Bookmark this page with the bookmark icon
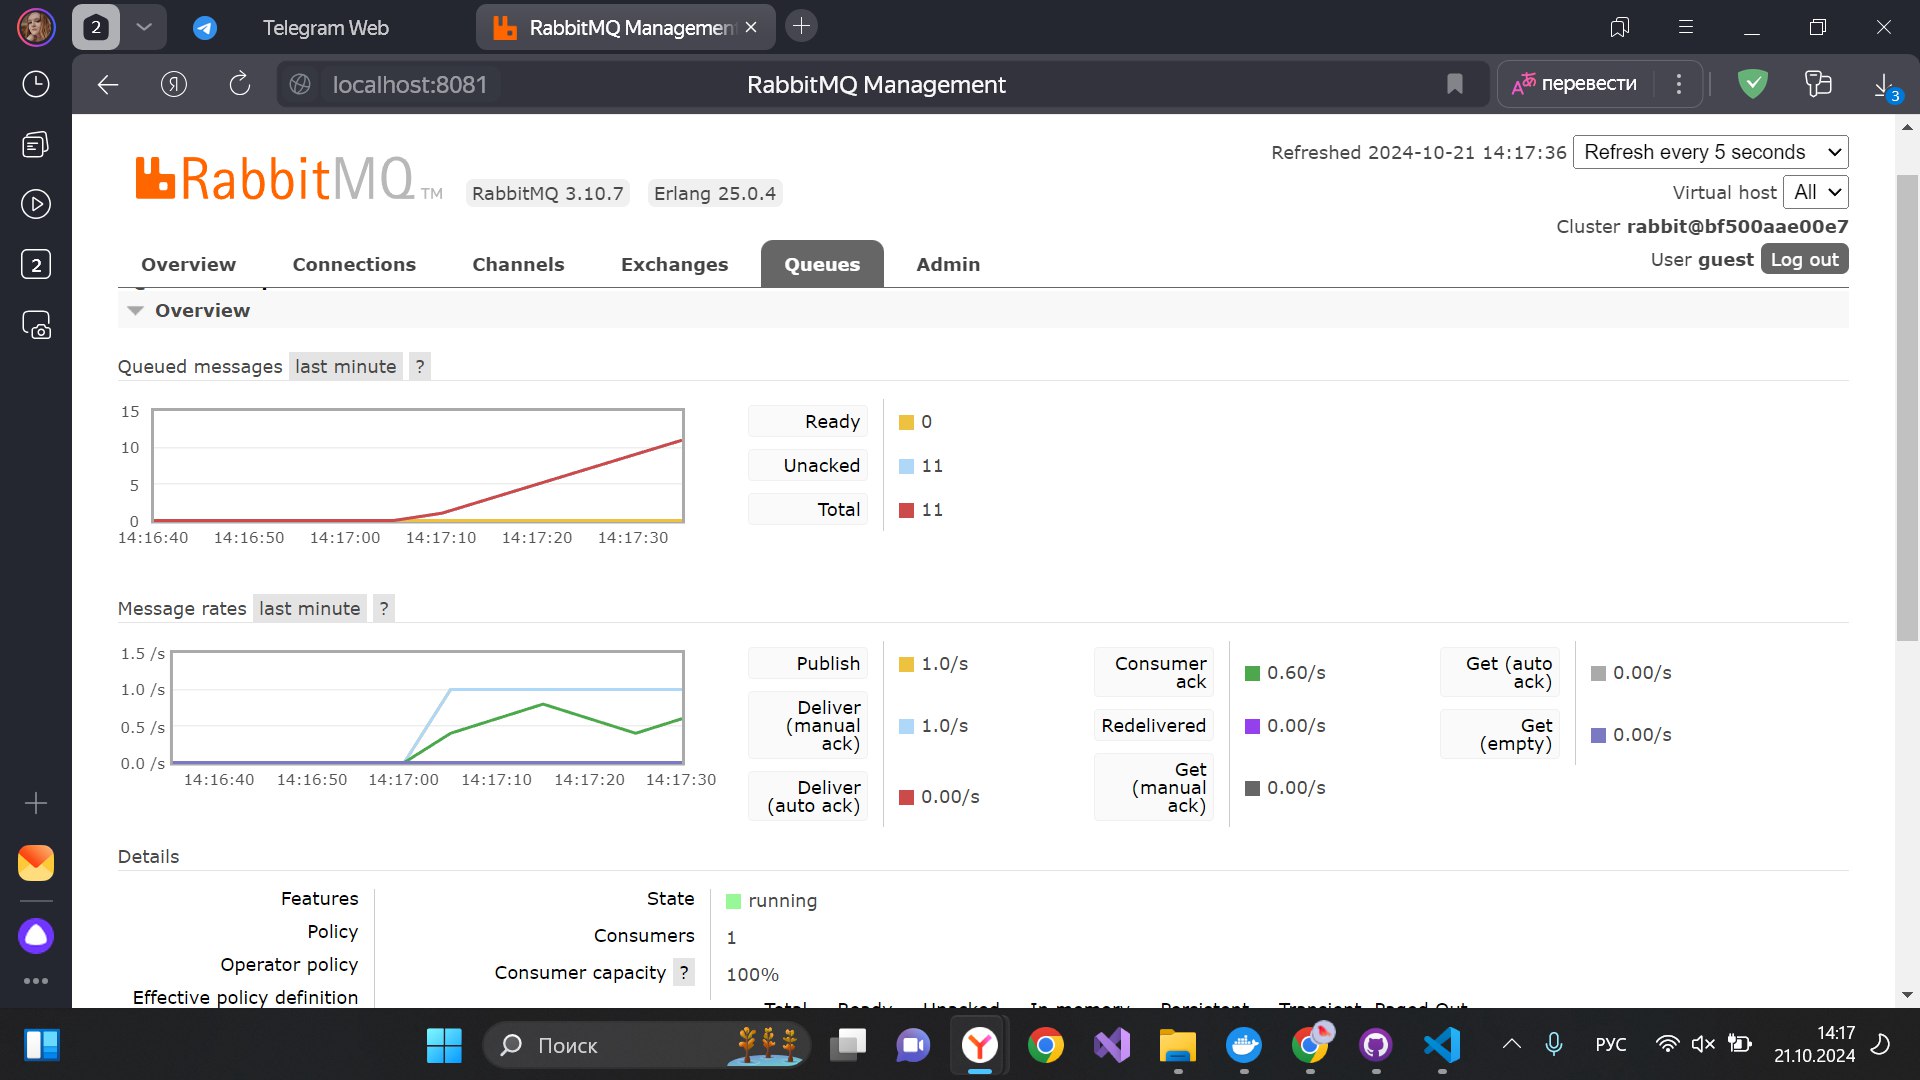The width and height of the screenshot is (1920, 1080). 1455,85
